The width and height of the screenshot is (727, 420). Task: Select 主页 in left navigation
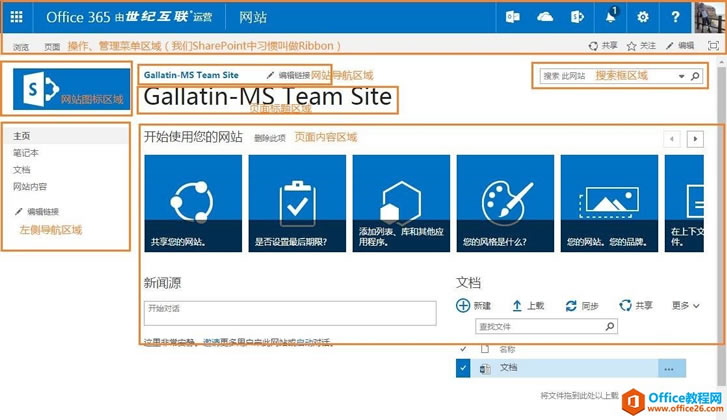[21, 136]
